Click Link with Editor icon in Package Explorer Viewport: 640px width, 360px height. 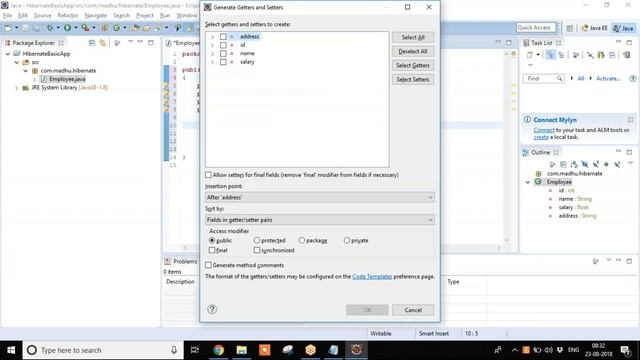(x=102, y=43)
